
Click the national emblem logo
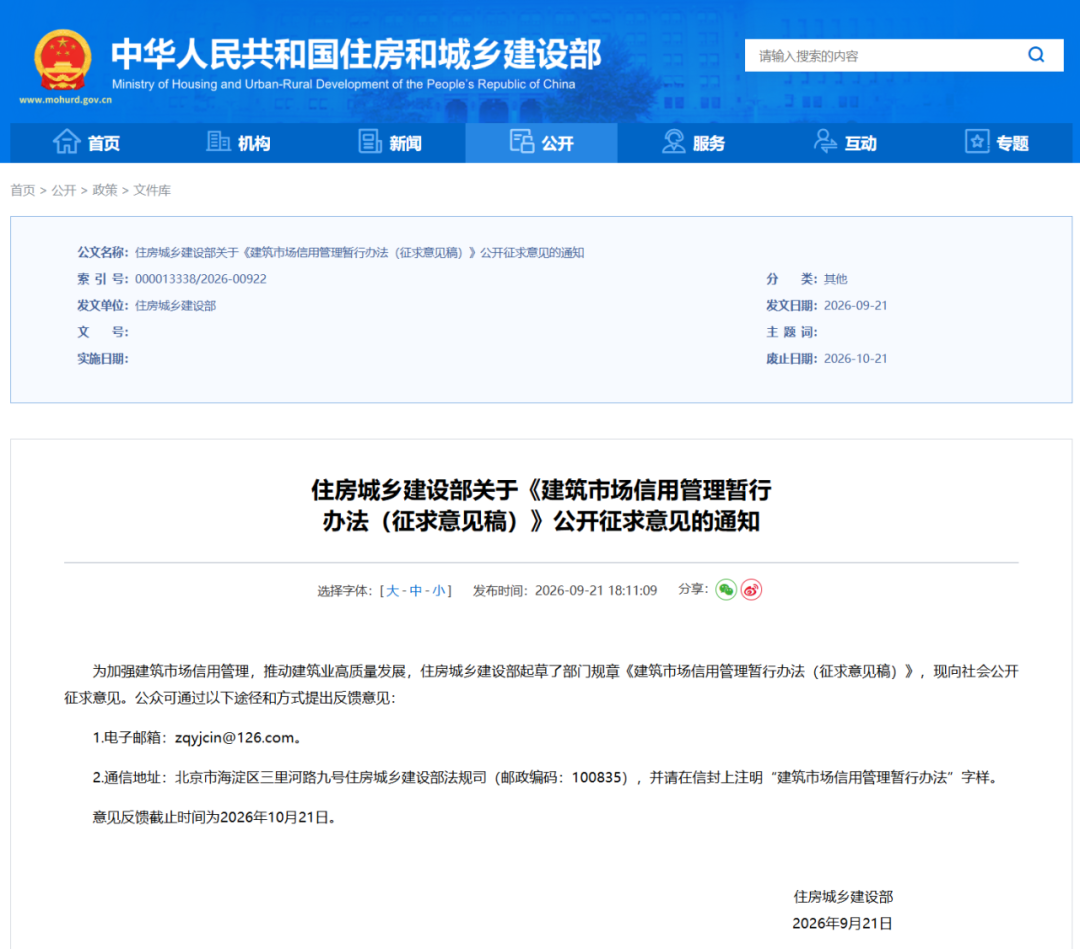pos(63,60)
